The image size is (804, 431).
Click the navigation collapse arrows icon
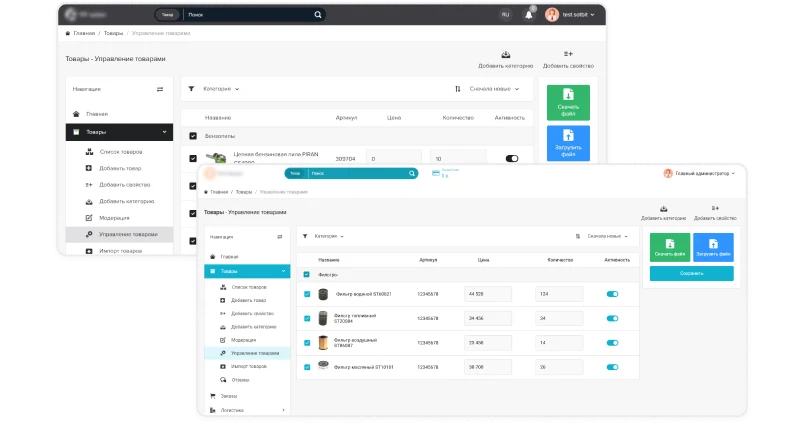coord(160,89)
